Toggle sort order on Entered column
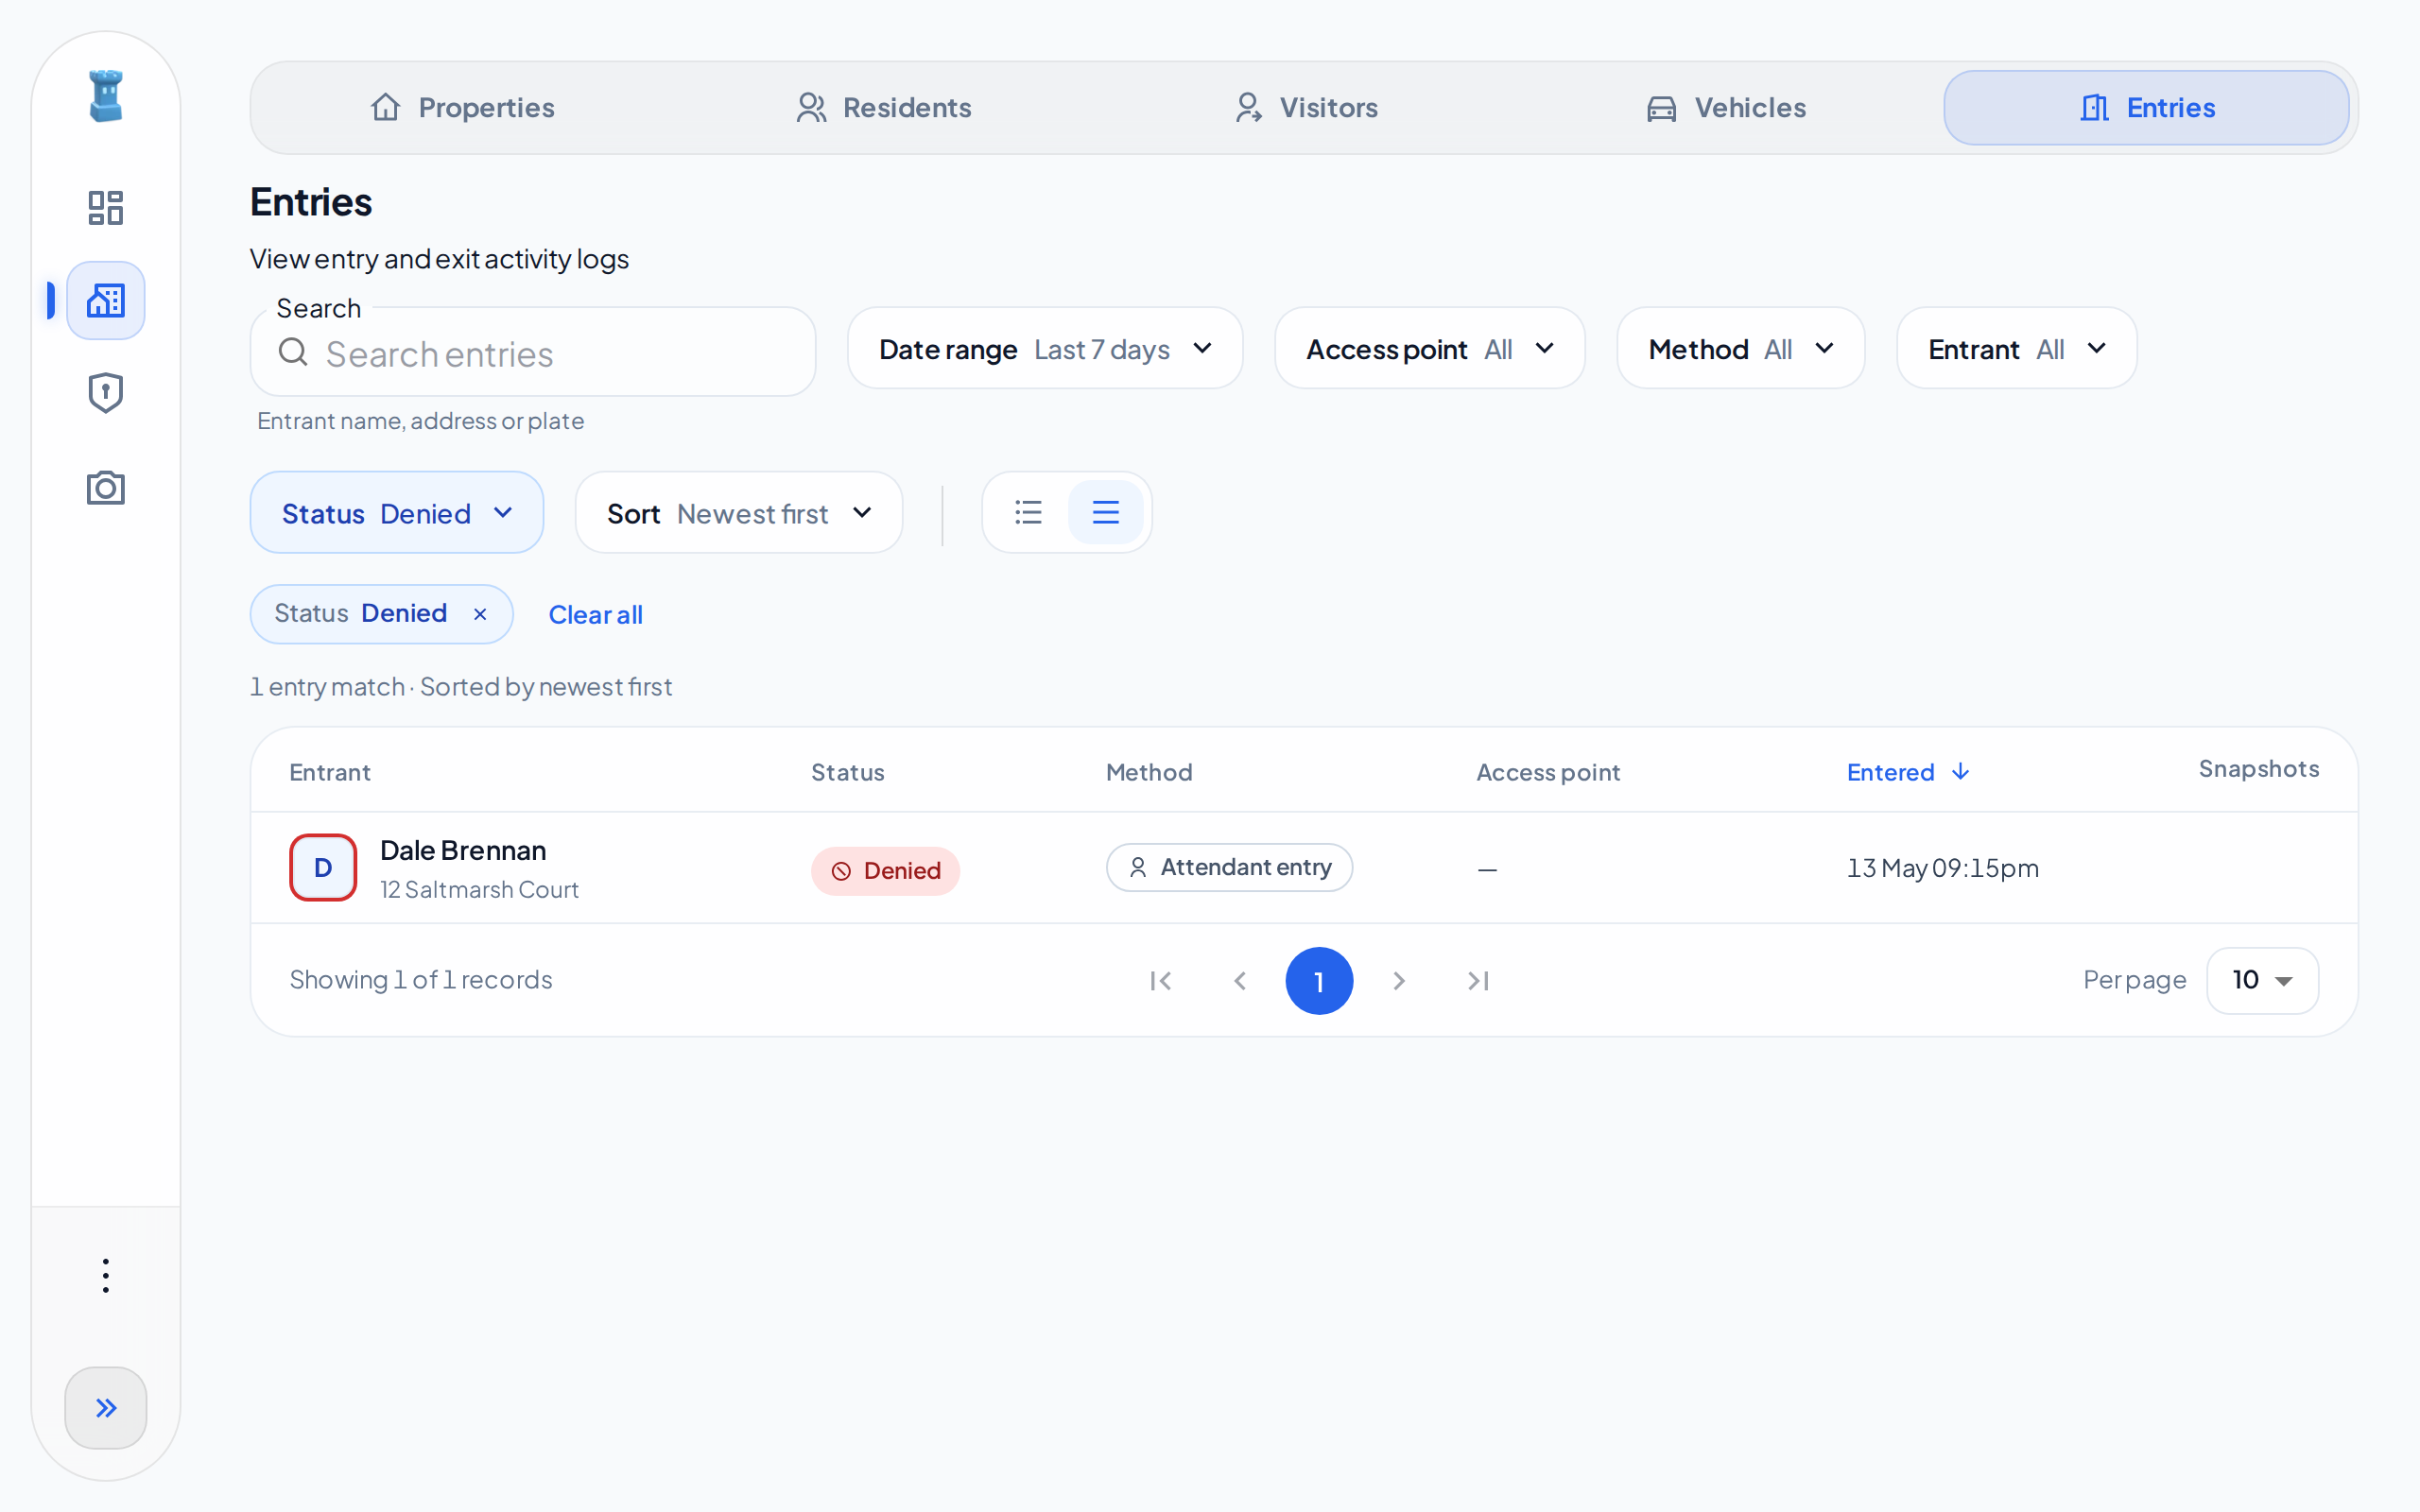The height and width of the screenshot is (1512, 2420). click(x=1908, y=772)
